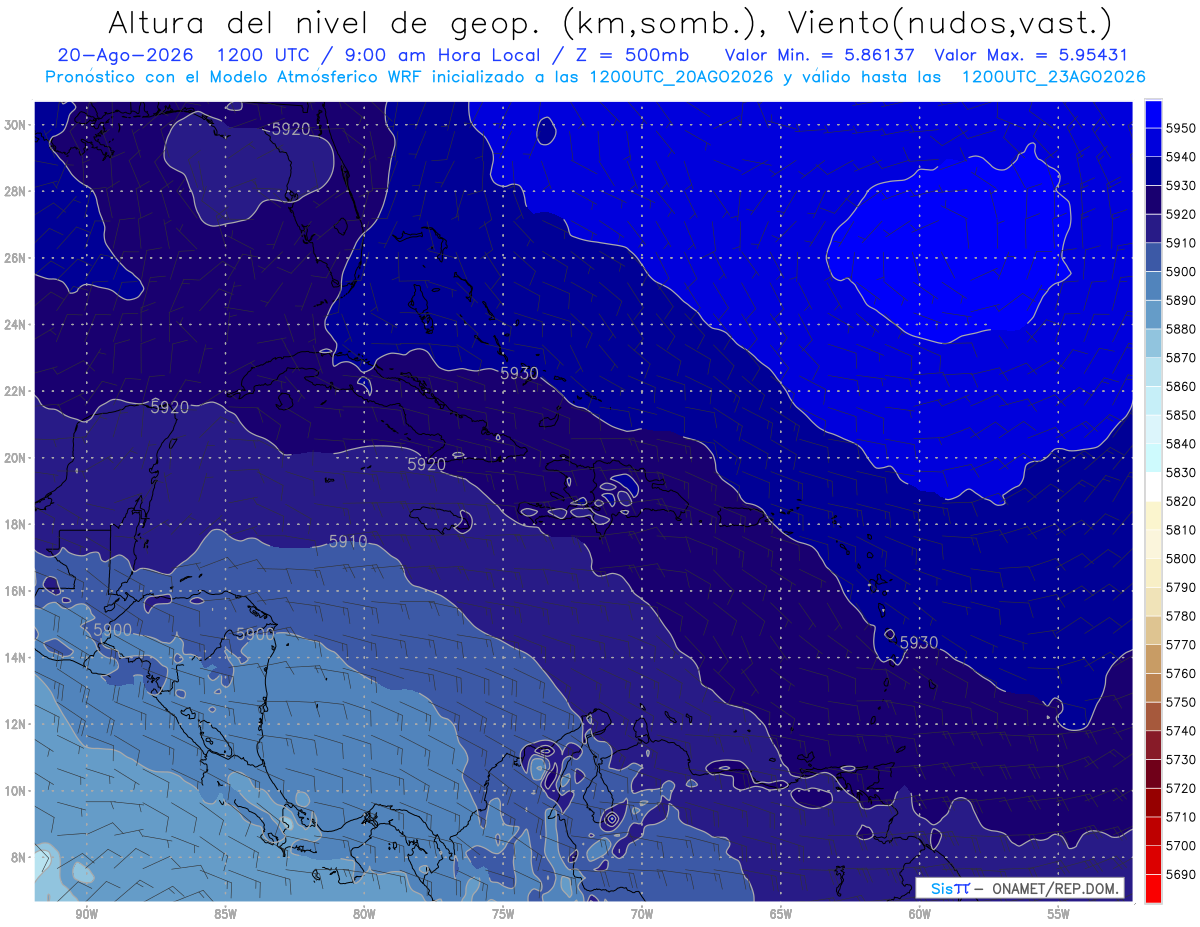Select the 5700 value on the color bar
Image resolution: width=1200 pixels, height=927 pixels.
1182,846
